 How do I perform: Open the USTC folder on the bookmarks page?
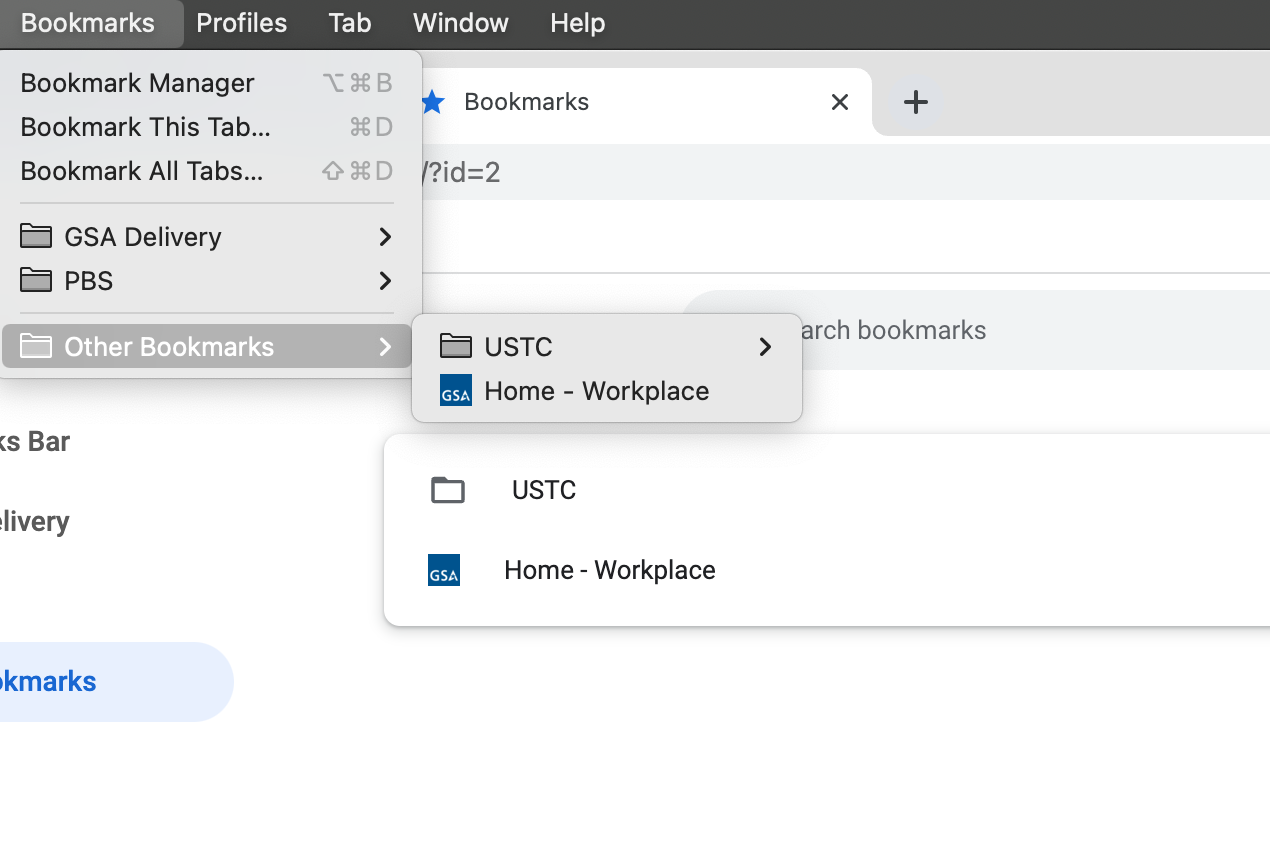[543, 489]
